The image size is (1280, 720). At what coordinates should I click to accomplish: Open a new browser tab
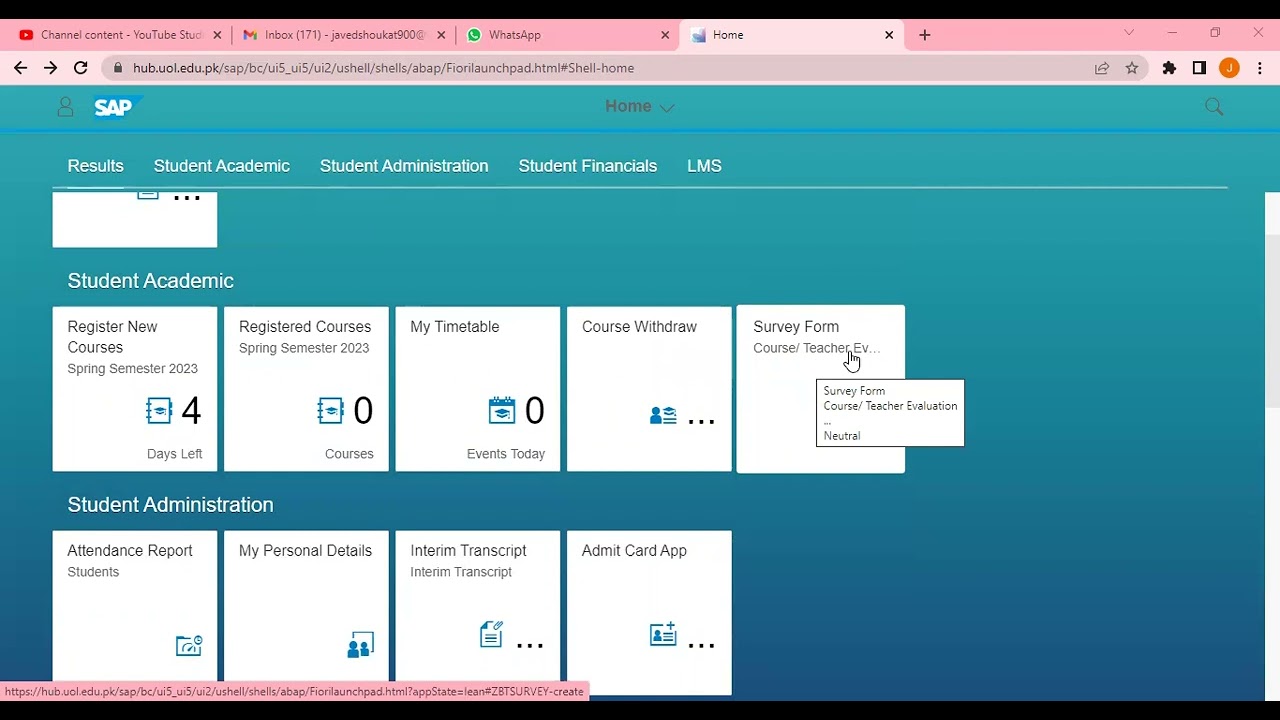pyautogui.click(x=925, y=35)
